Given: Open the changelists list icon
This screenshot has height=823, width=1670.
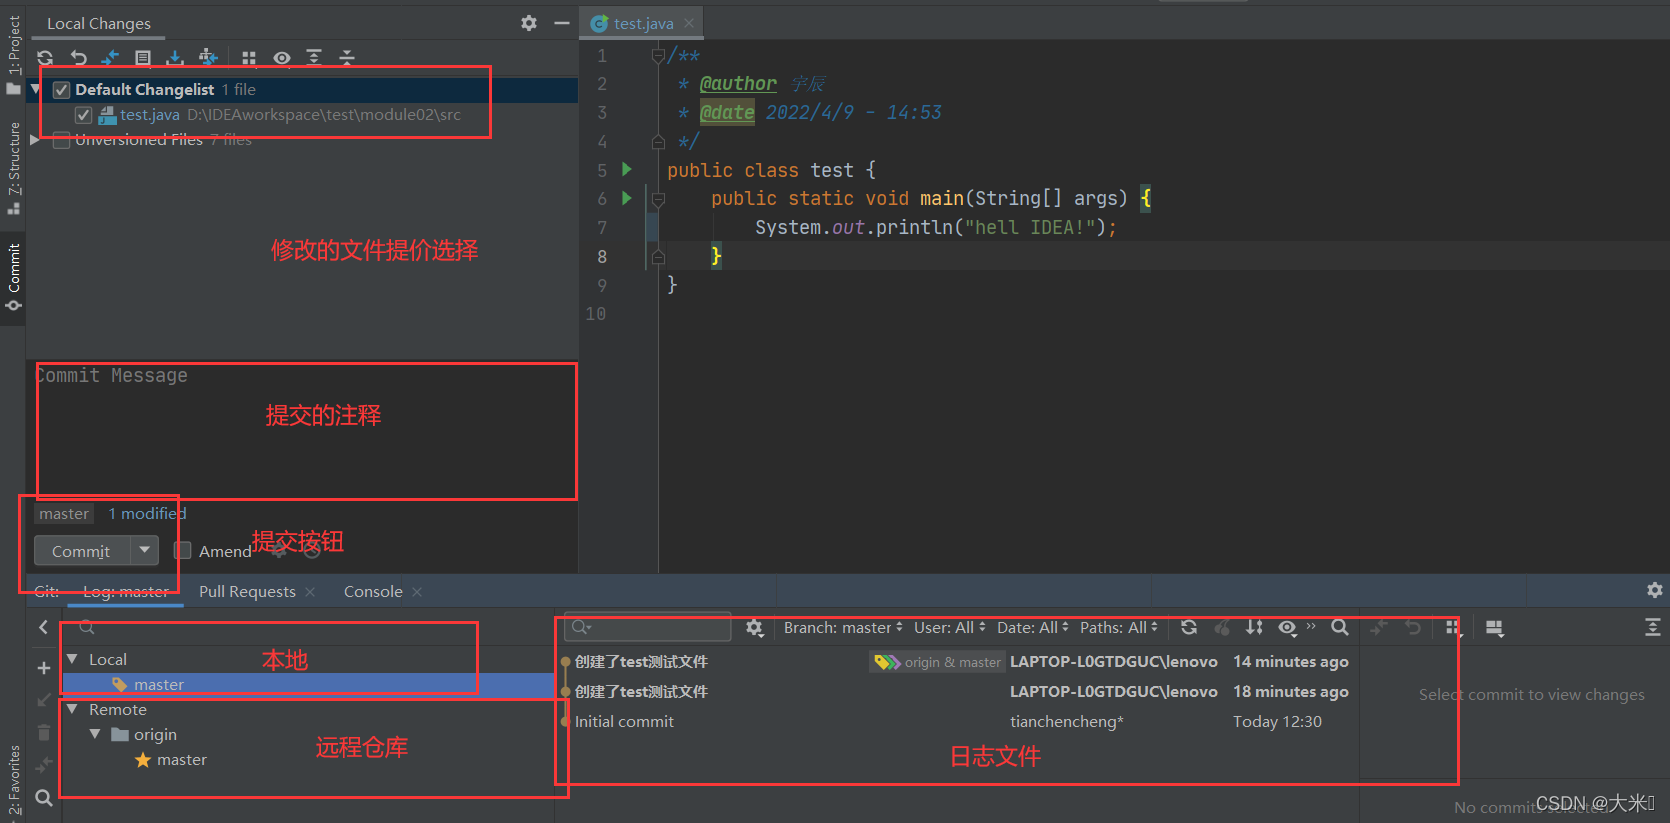Looking at the screenshot, I should [143, 58].
